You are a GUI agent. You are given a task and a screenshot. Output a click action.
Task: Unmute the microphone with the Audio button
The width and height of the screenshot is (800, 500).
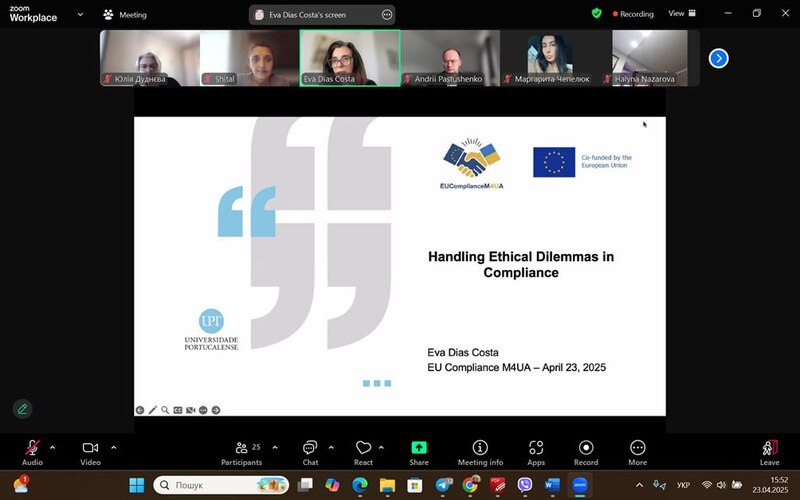tap(32, 453)
